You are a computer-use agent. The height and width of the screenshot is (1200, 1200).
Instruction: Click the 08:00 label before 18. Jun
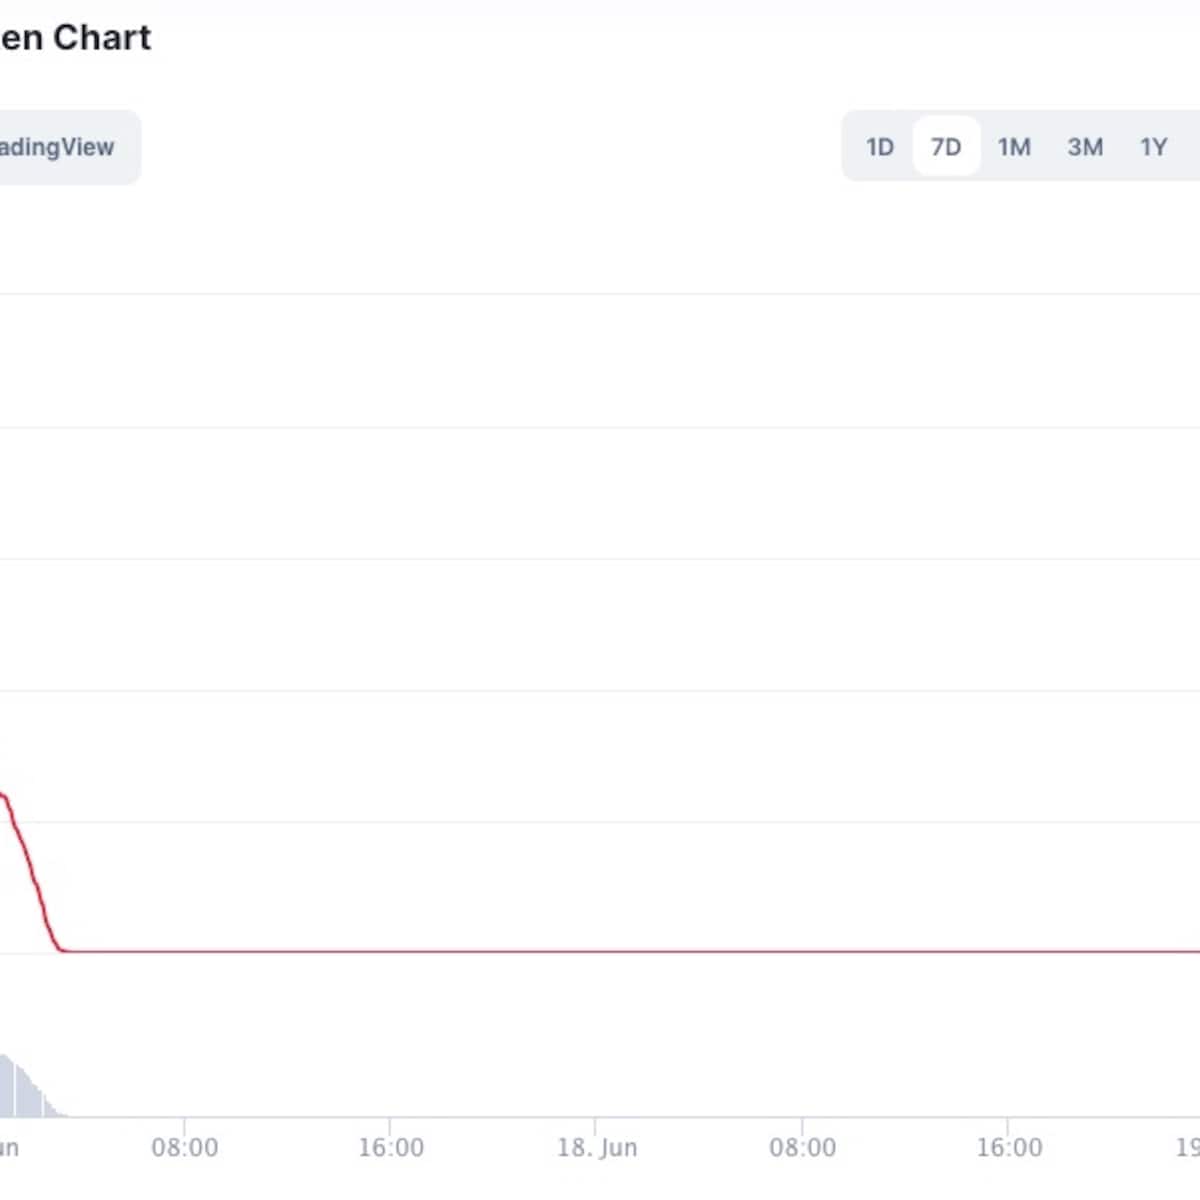click(x=185, y=1147)
